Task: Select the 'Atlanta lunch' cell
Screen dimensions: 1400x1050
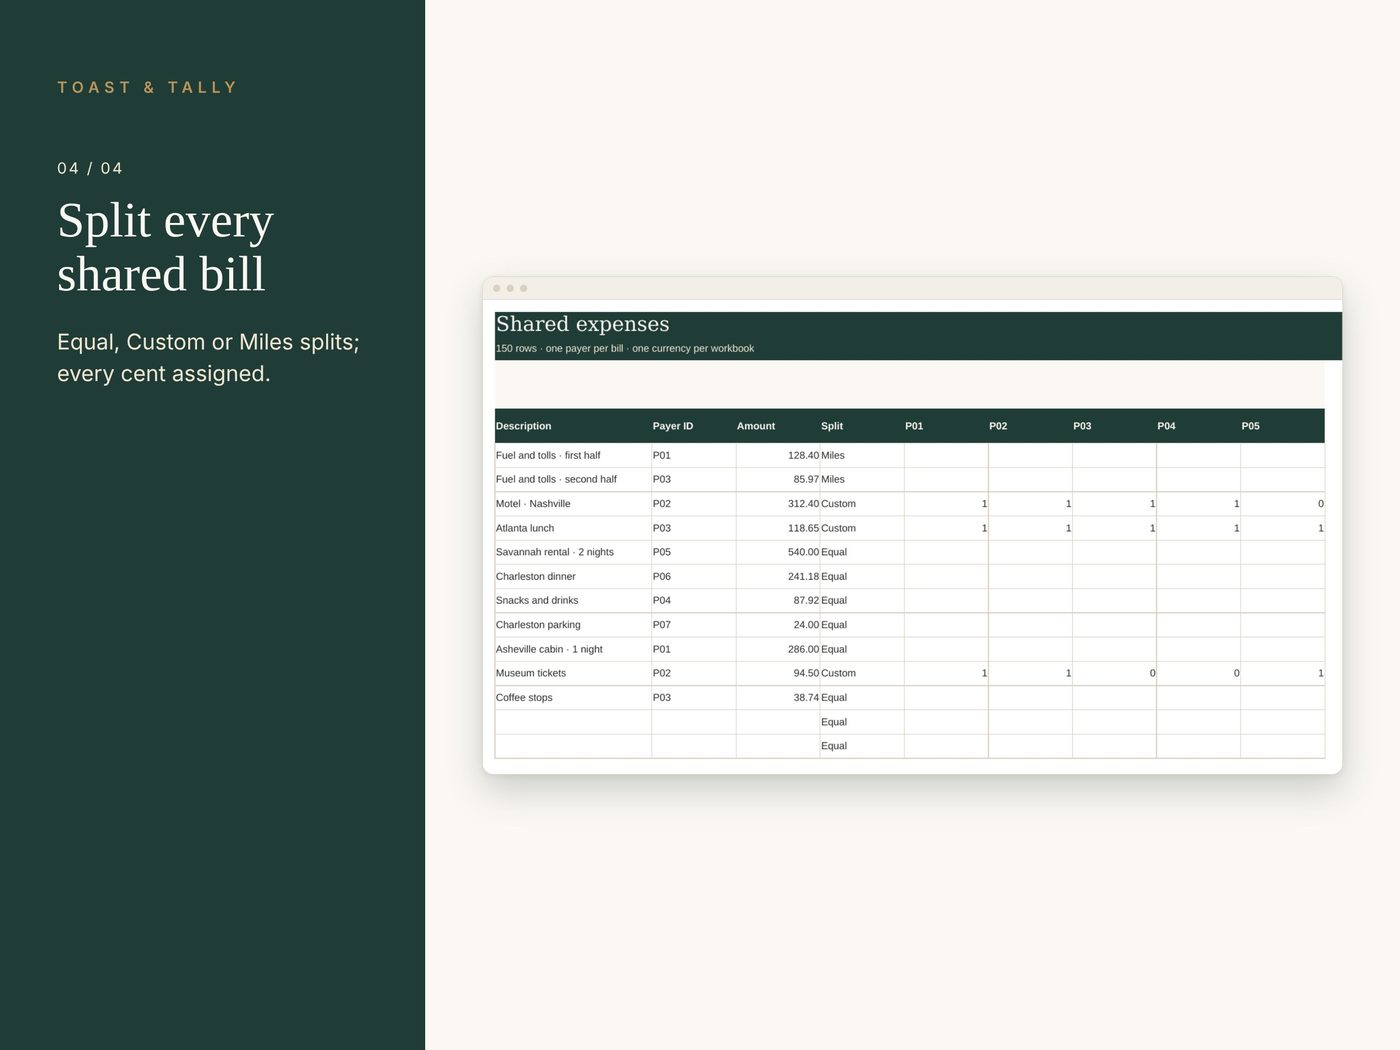Action: pyautogui.click(x=573, y=528)
